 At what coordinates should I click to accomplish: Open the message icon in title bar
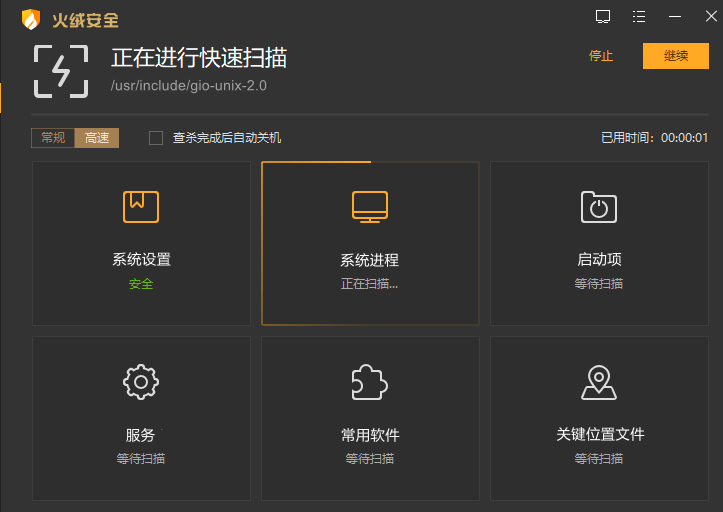pyautogui.click(x=603, y=16)
